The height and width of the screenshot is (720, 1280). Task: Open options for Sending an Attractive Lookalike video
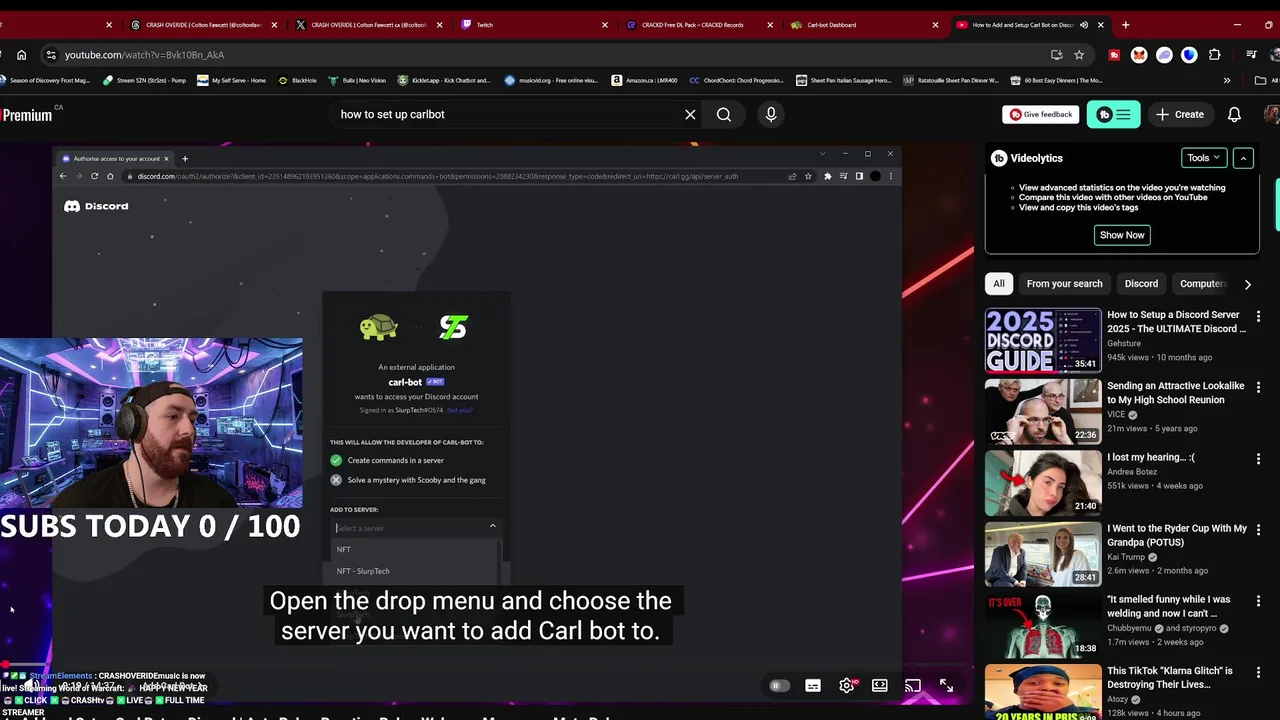pos(1258,387)
